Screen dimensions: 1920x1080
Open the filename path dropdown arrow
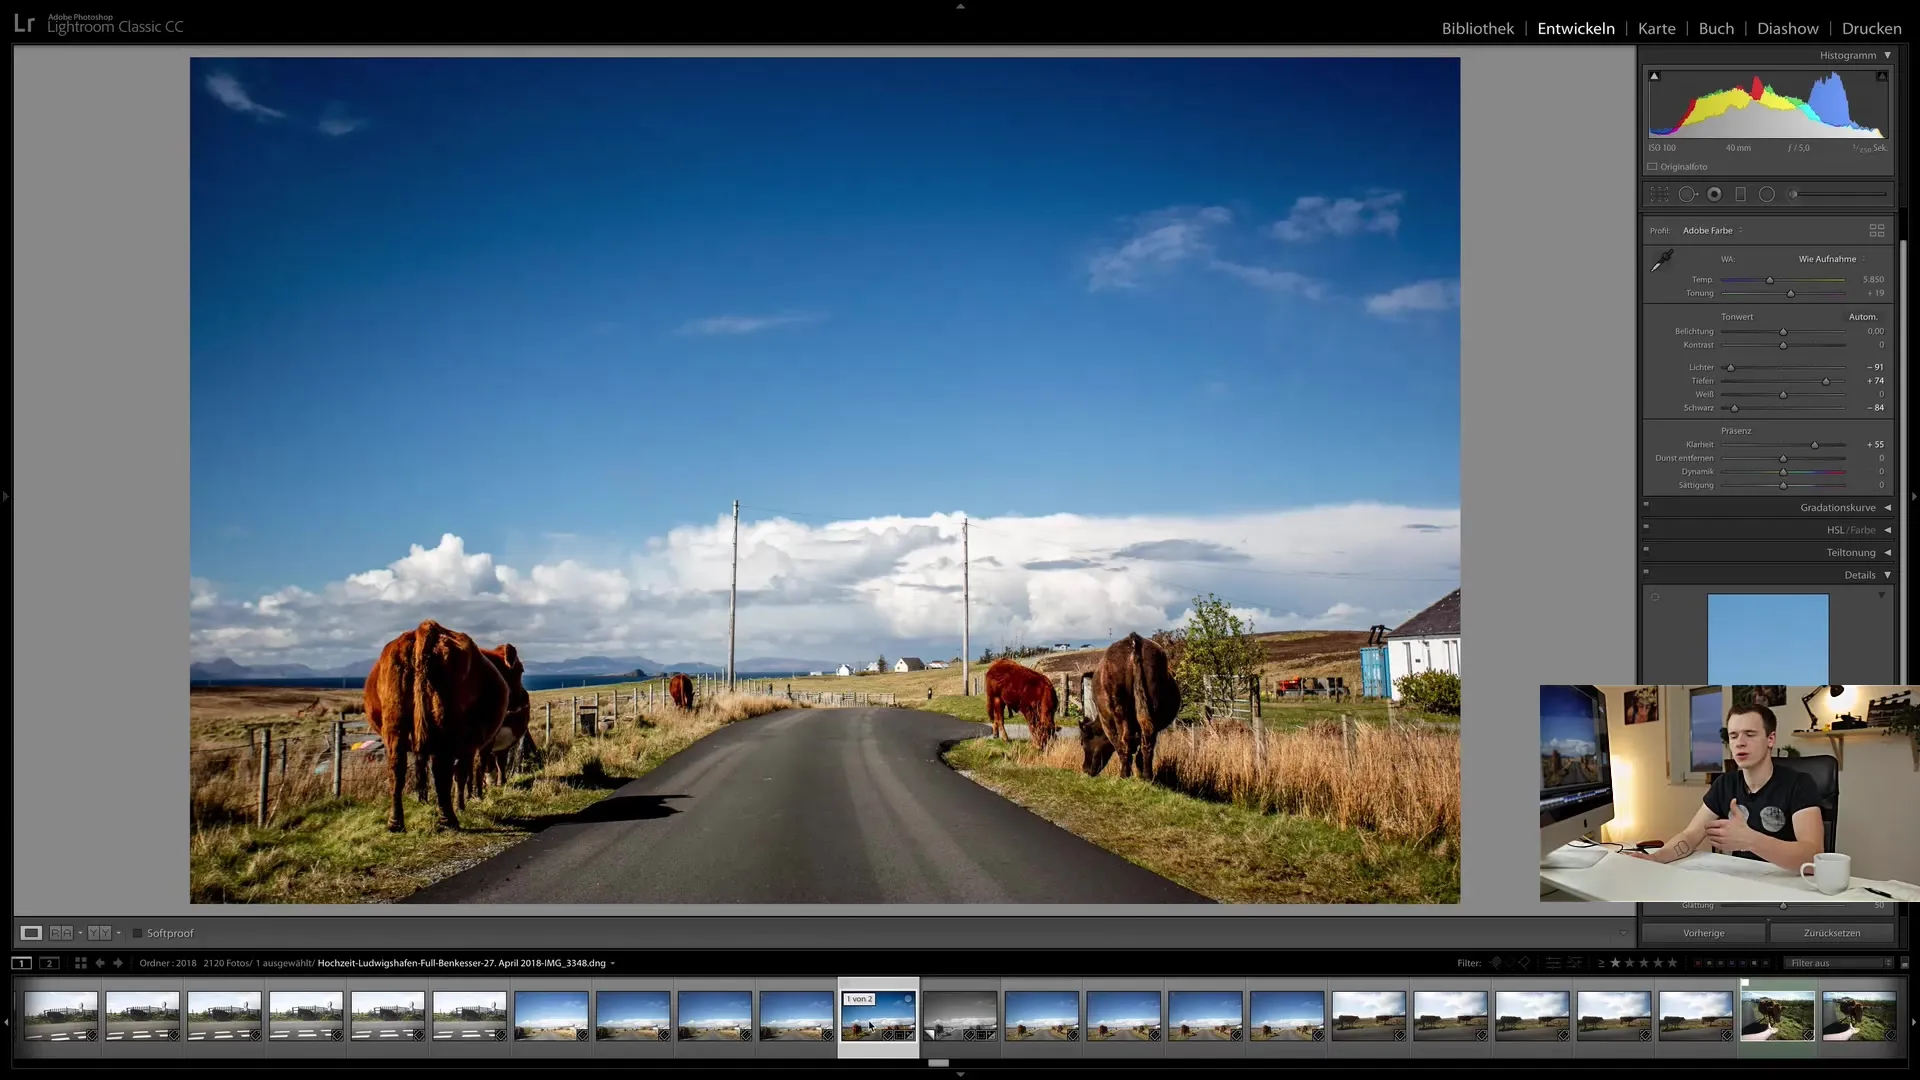tap(612, 964)
